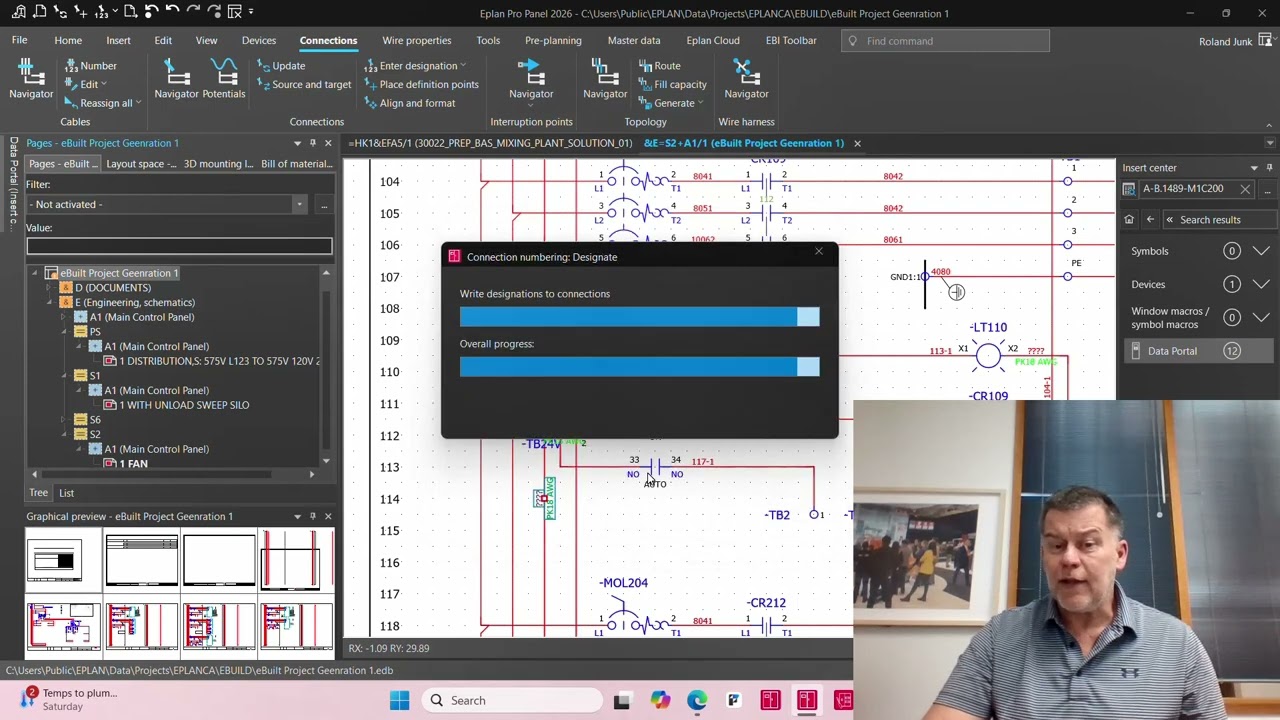Click Place definition points
1280x720 pixels.
tap(421, 85)
